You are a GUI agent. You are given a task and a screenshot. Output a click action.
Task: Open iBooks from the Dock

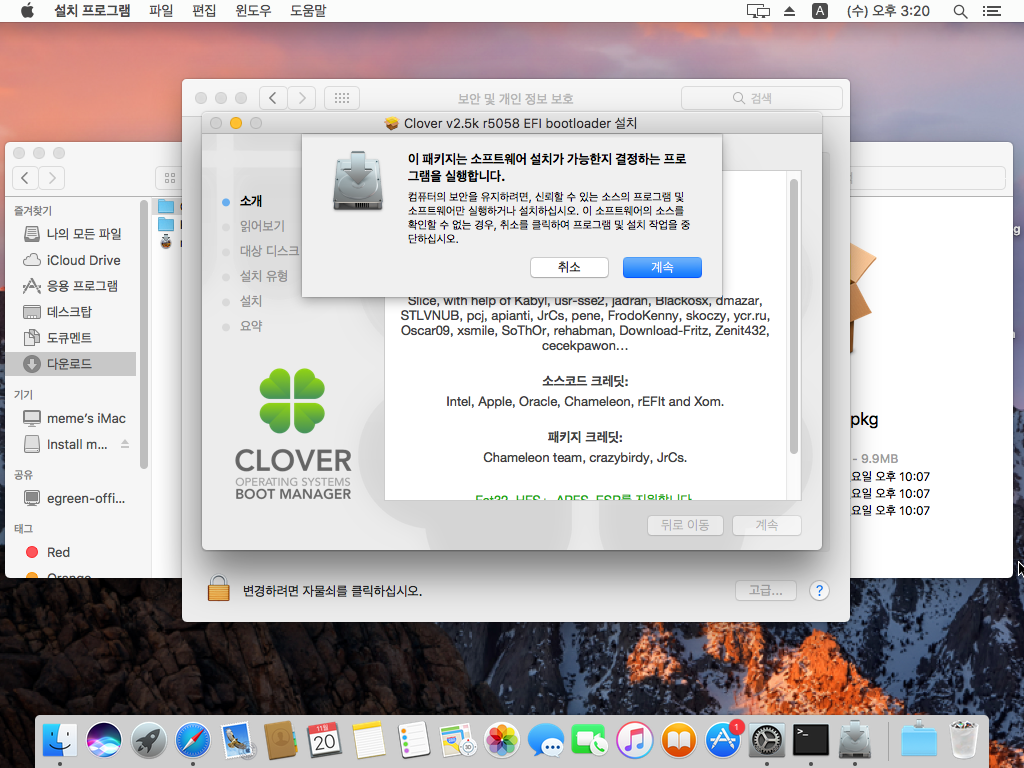point(679,741)
